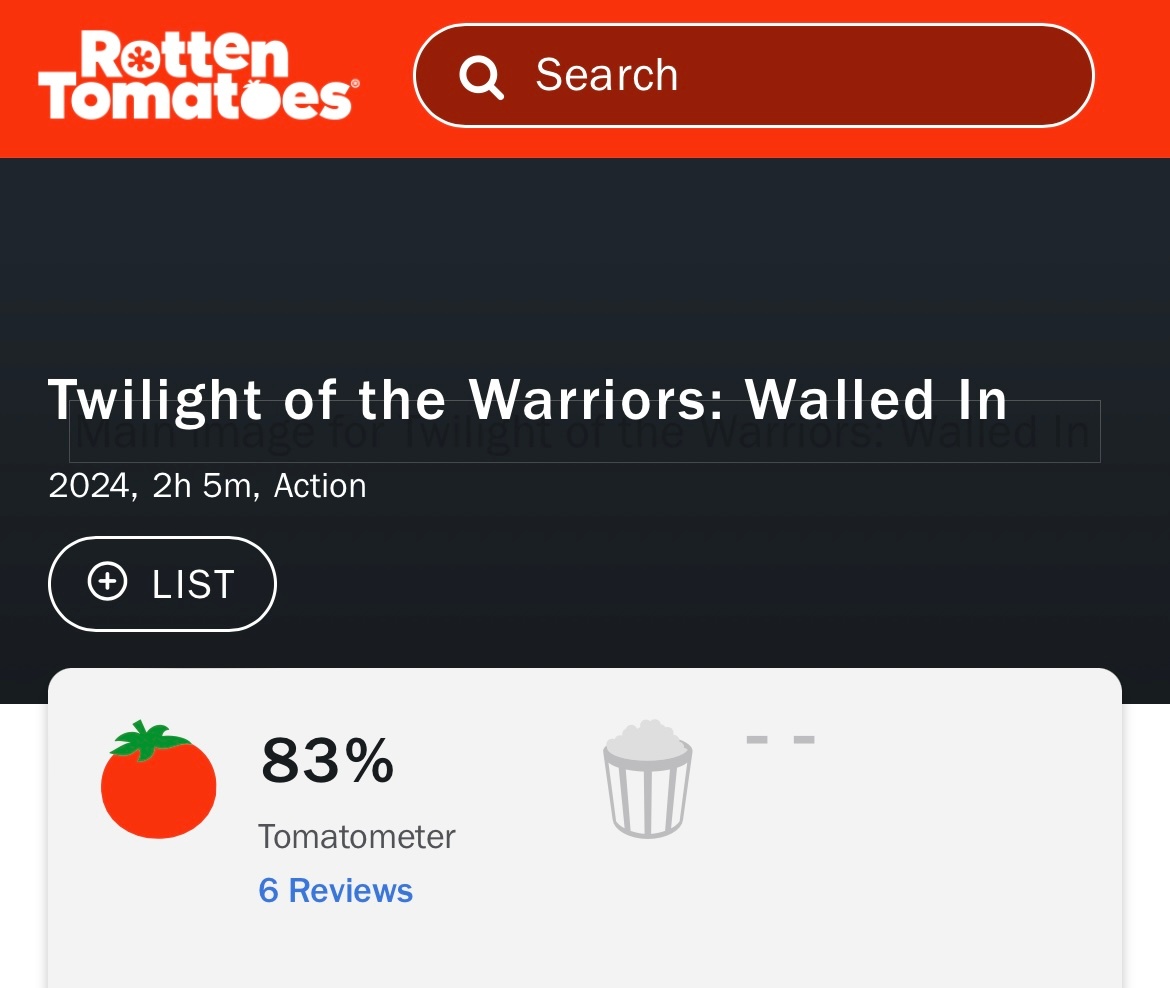Click the splat-shaped 'o' in Rotten
1170x988 pixels.
point(138,60)
